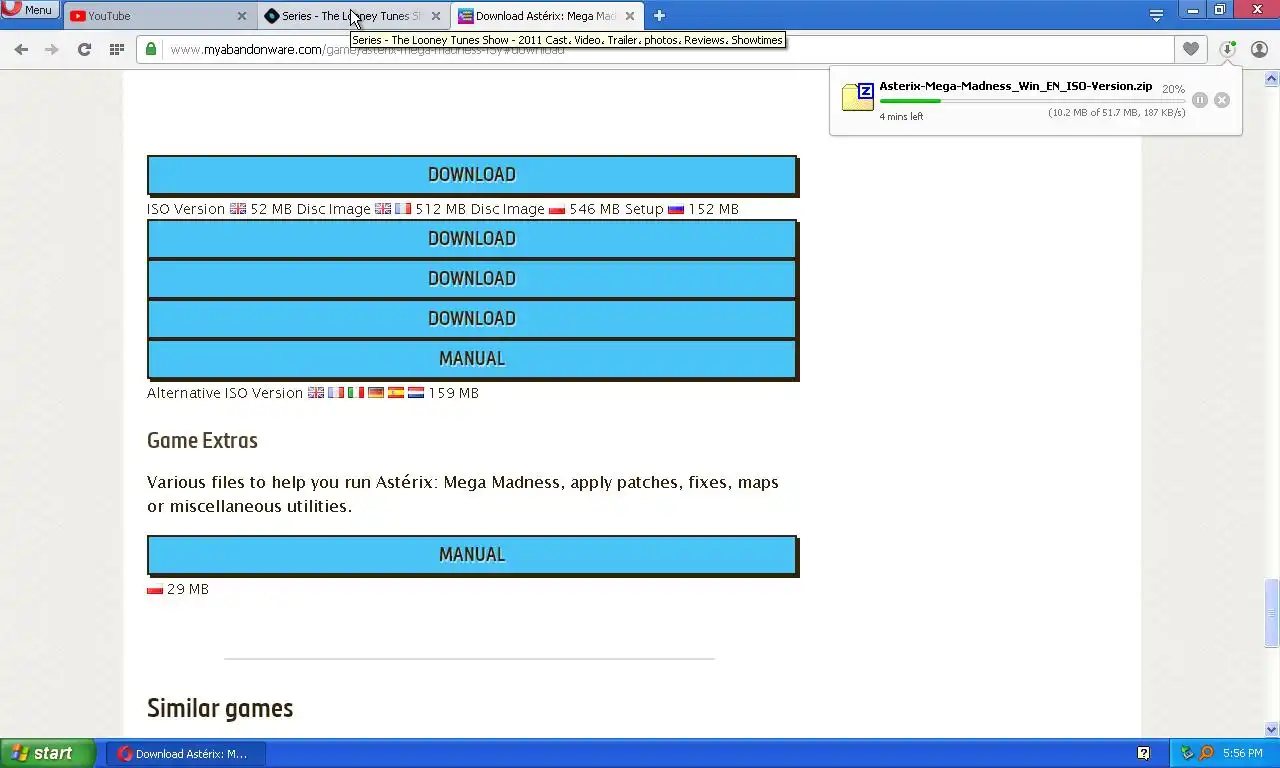Viewport: 1280px width, 768px height.
Task: Click the DOWNLOAD button just above MANUAL
Action: tap(472, 319)
